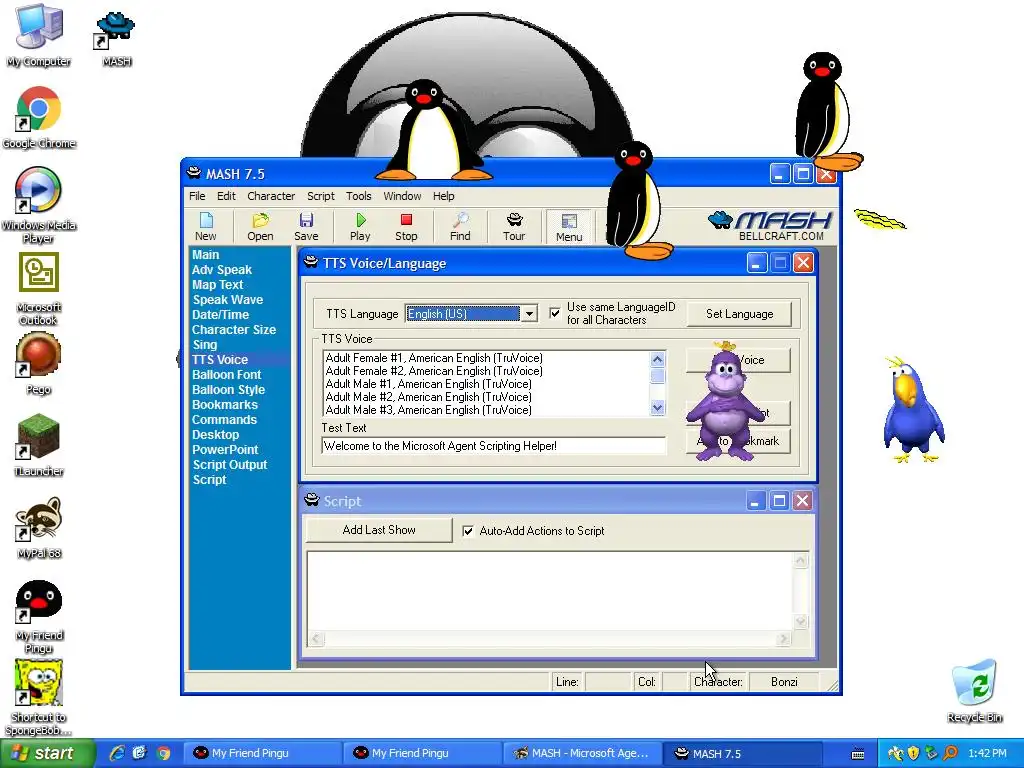Click the Test Text input field
Viewport: 1024px width, 768px height.
(x=494, y=446)
